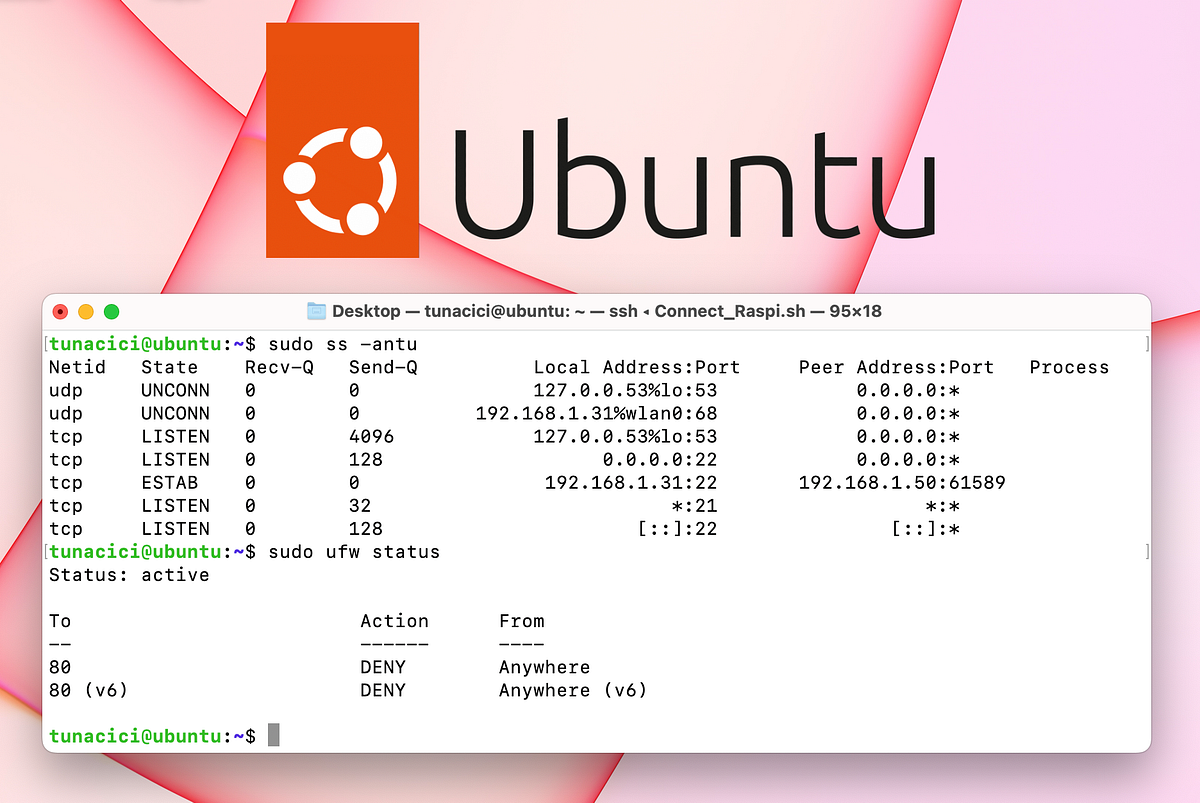Minimize the terminal with the yellow button
The width and height of the screenshot is (1200, 803).
click(86, 311)
